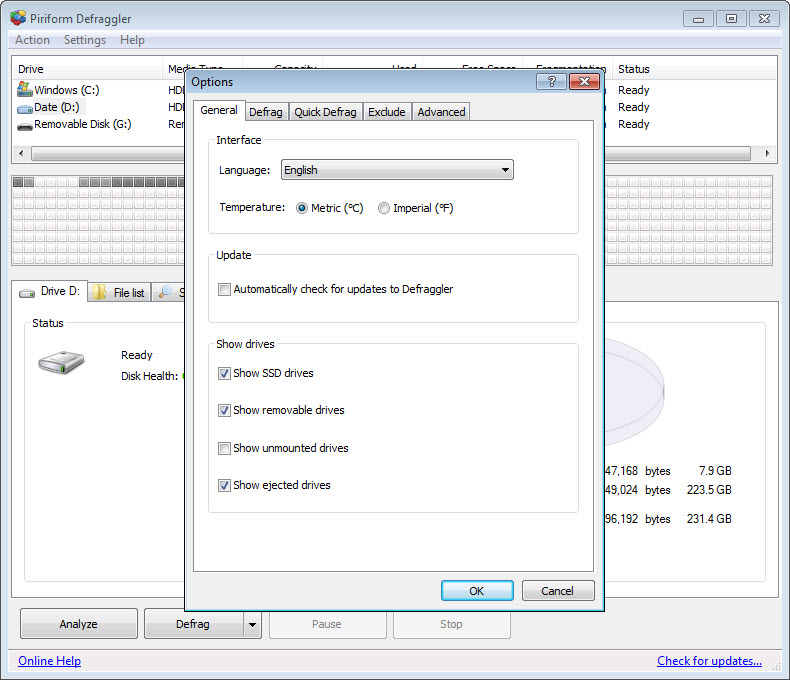The image size is (790, 680).
Task: Open the Action menu
Action: (x=32, y=40)
